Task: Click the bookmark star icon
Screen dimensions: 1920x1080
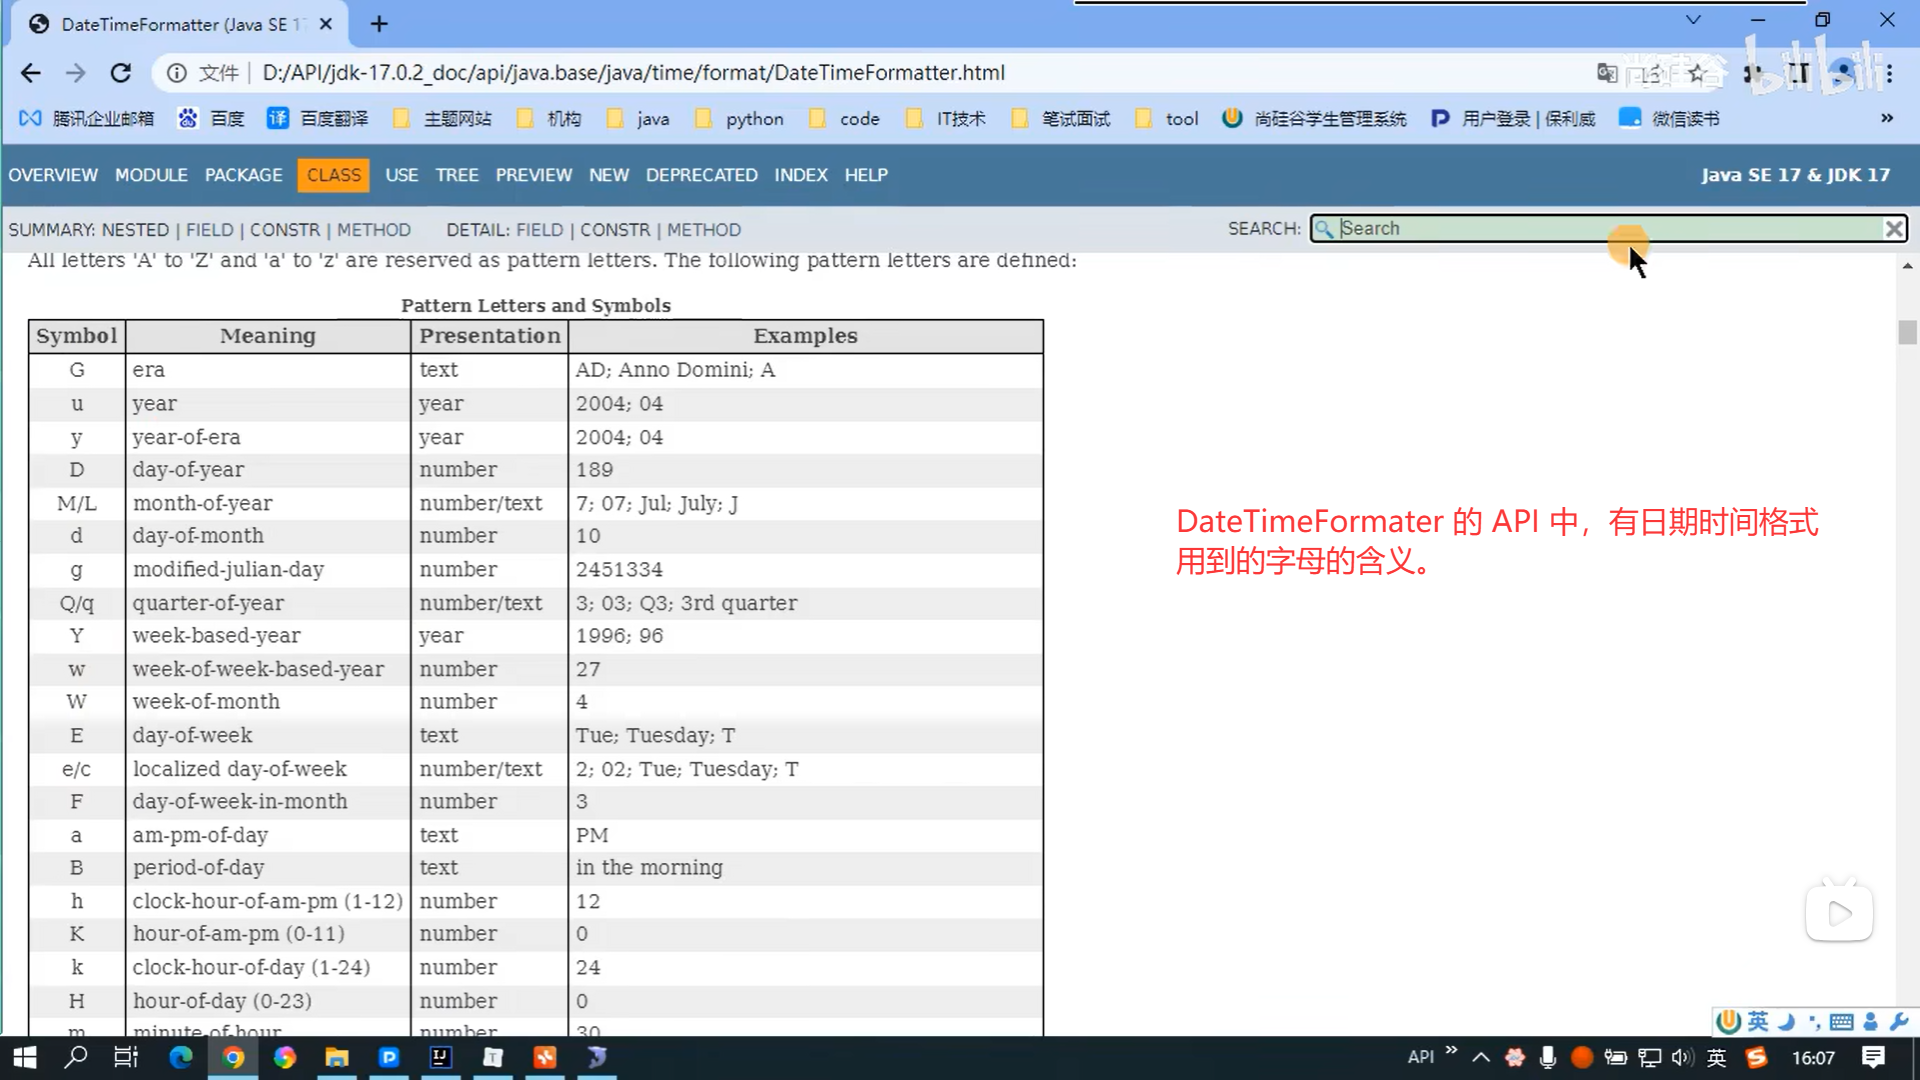Action: coord(1697,73)
